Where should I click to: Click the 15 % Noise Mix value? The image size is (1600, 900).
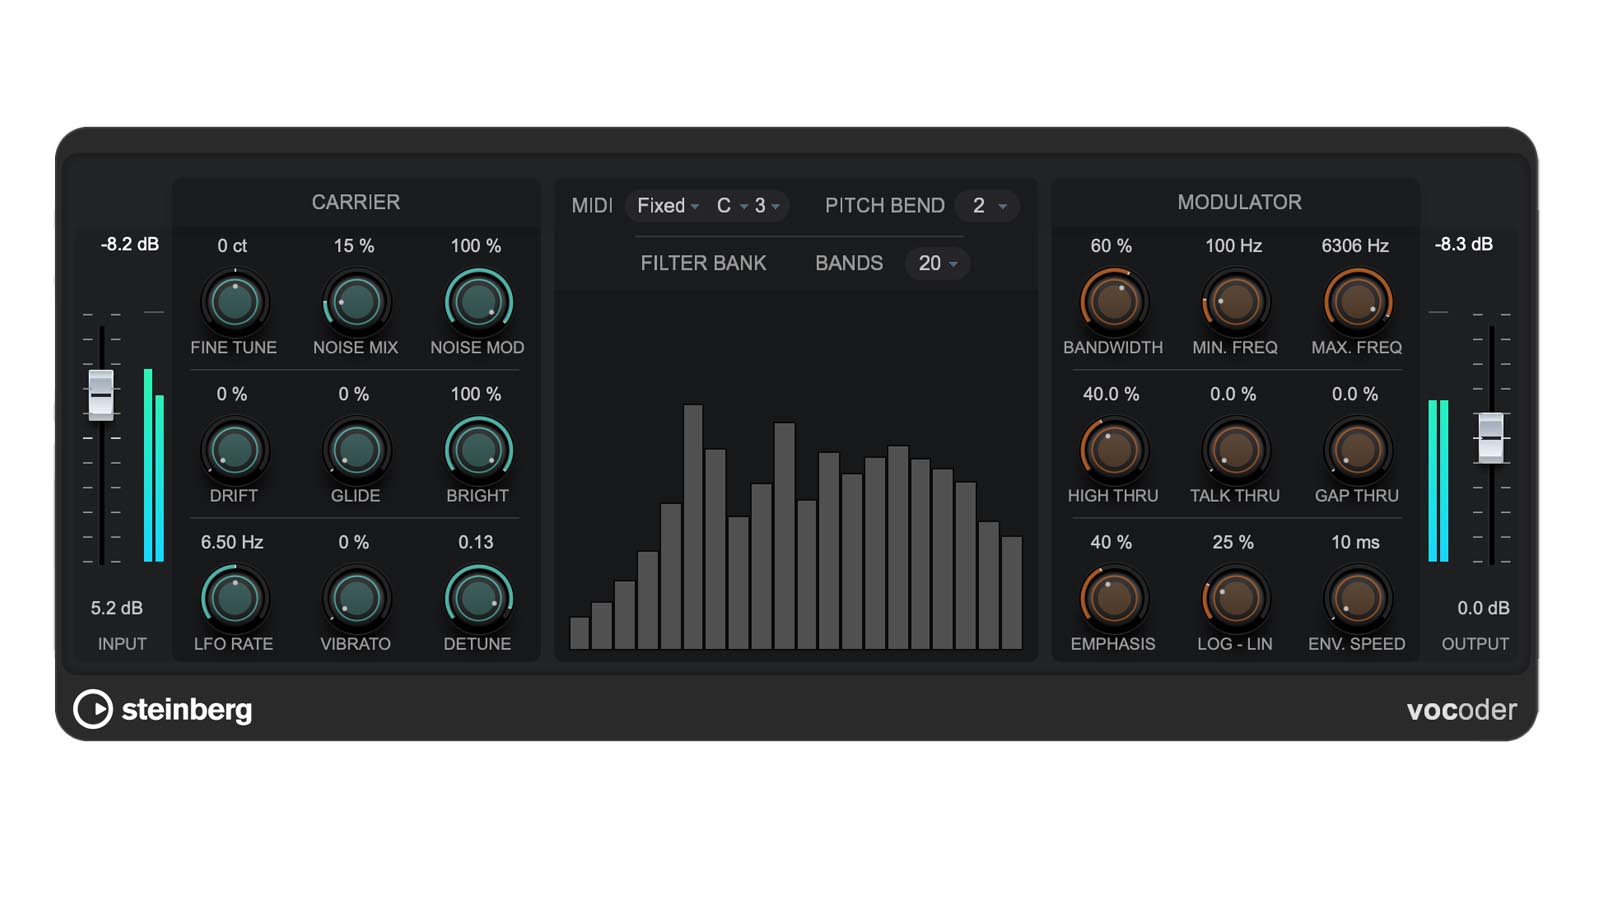pyautogui.click(x=354, y=245)
